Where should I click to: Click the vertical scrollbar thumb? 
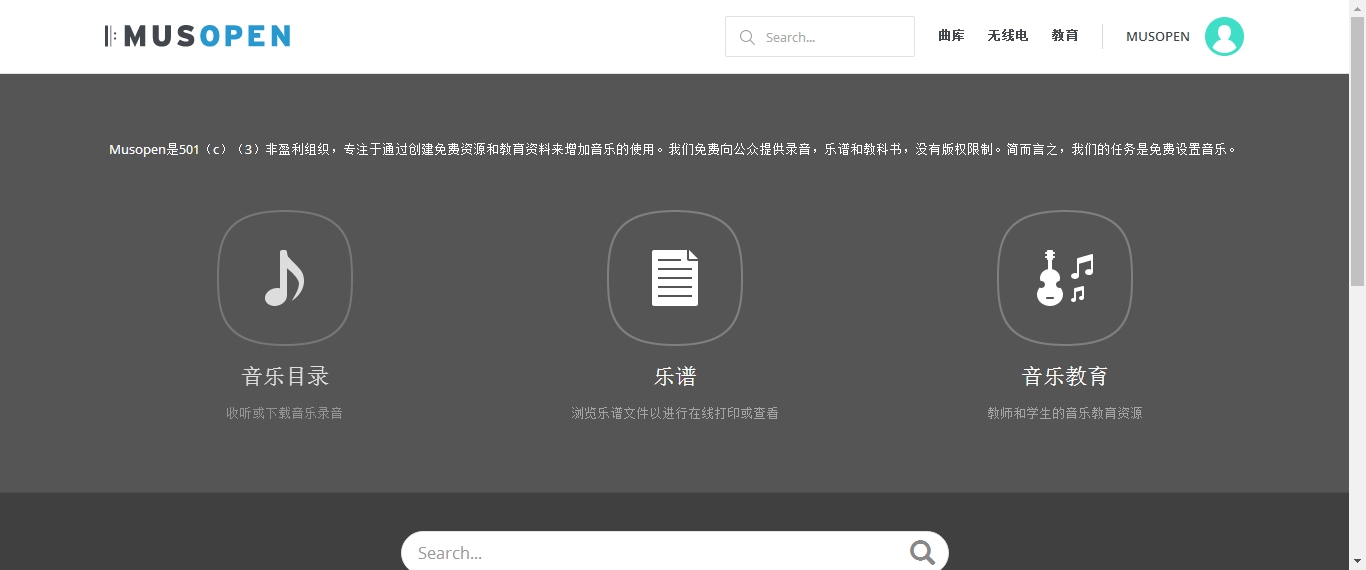(x=1357, y=150)
